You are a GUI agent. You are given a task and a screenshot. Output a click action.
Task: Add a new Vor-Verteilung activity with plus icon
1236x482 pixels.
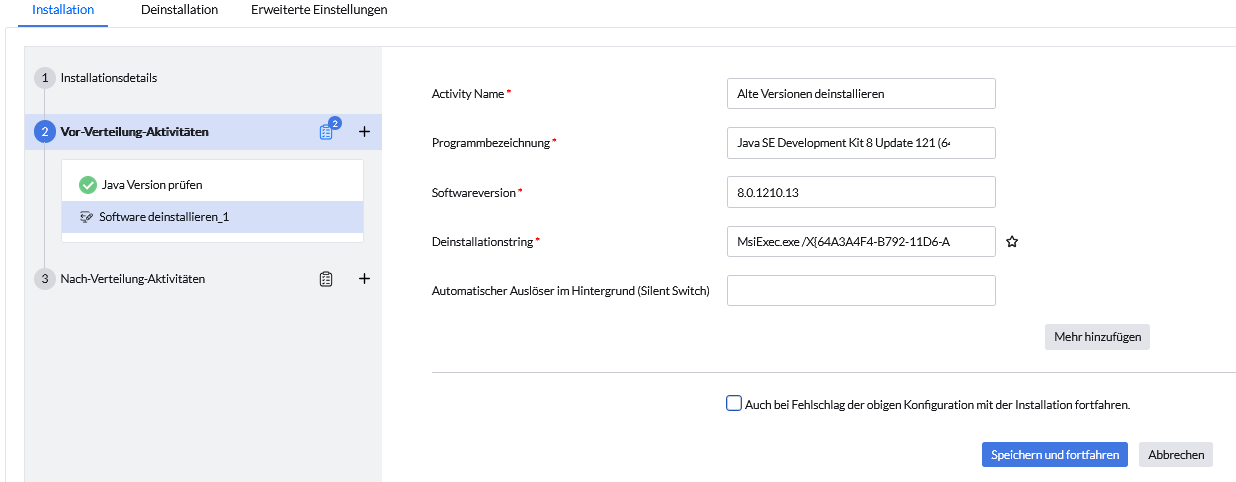(x=364, y=131)
